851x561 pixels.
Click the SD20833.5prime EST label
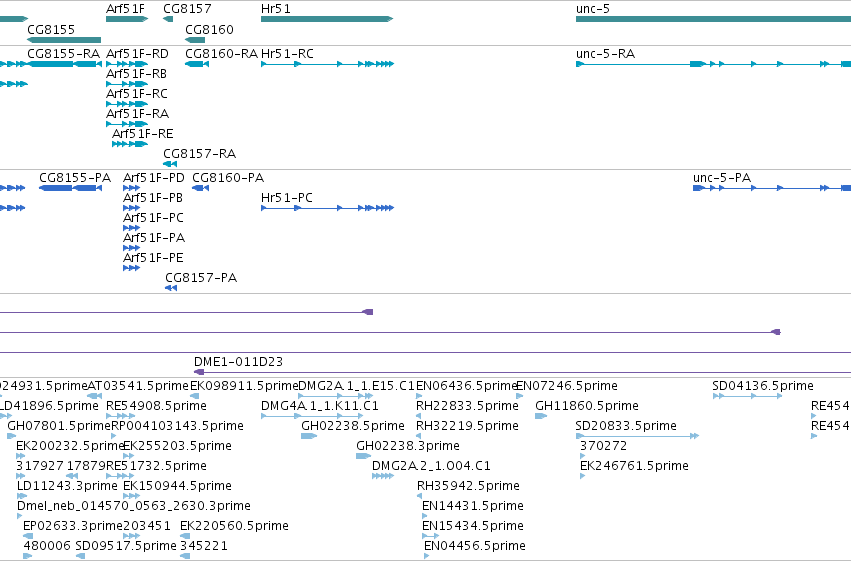pyautogui.click(x=626, y=426)
